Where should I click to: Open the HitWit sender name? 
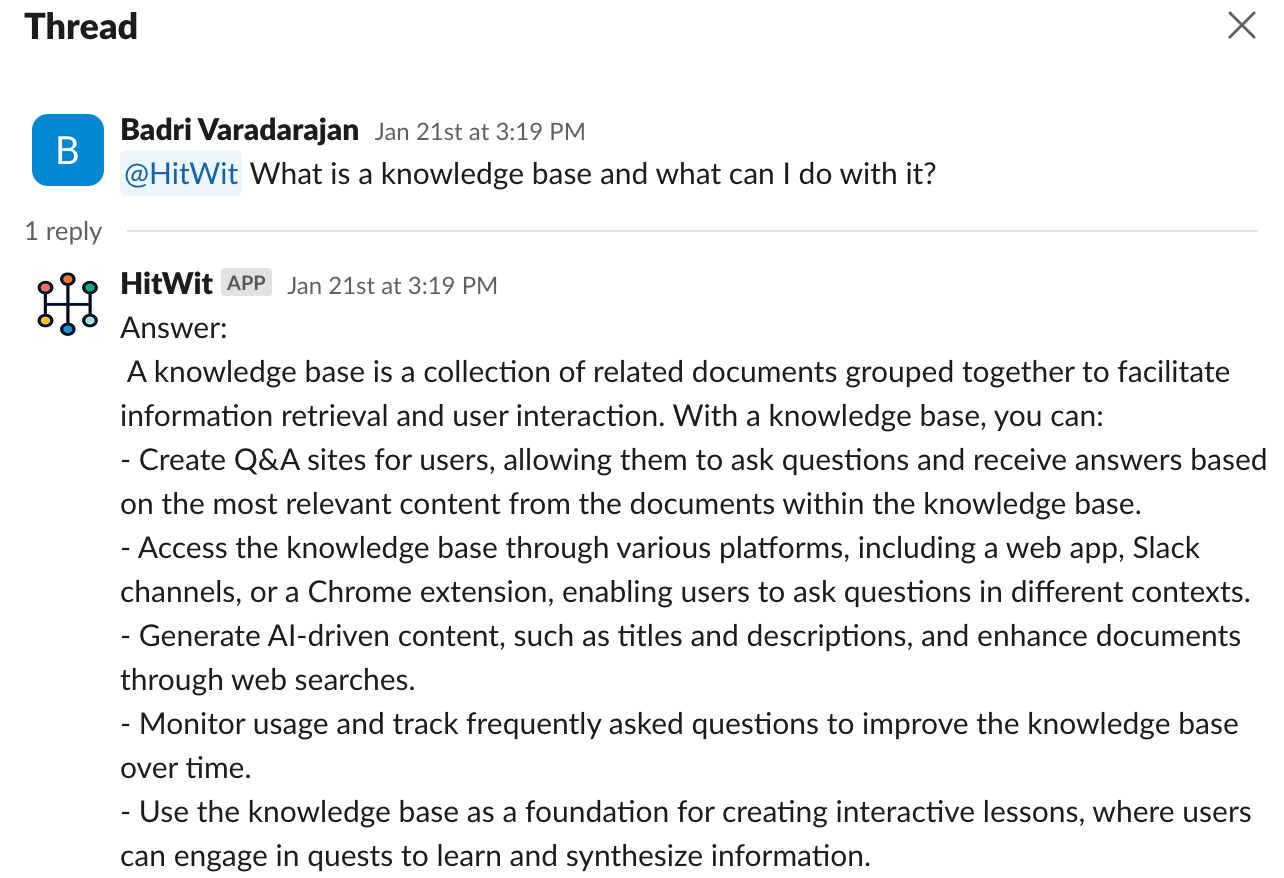(x=166, y=284)
